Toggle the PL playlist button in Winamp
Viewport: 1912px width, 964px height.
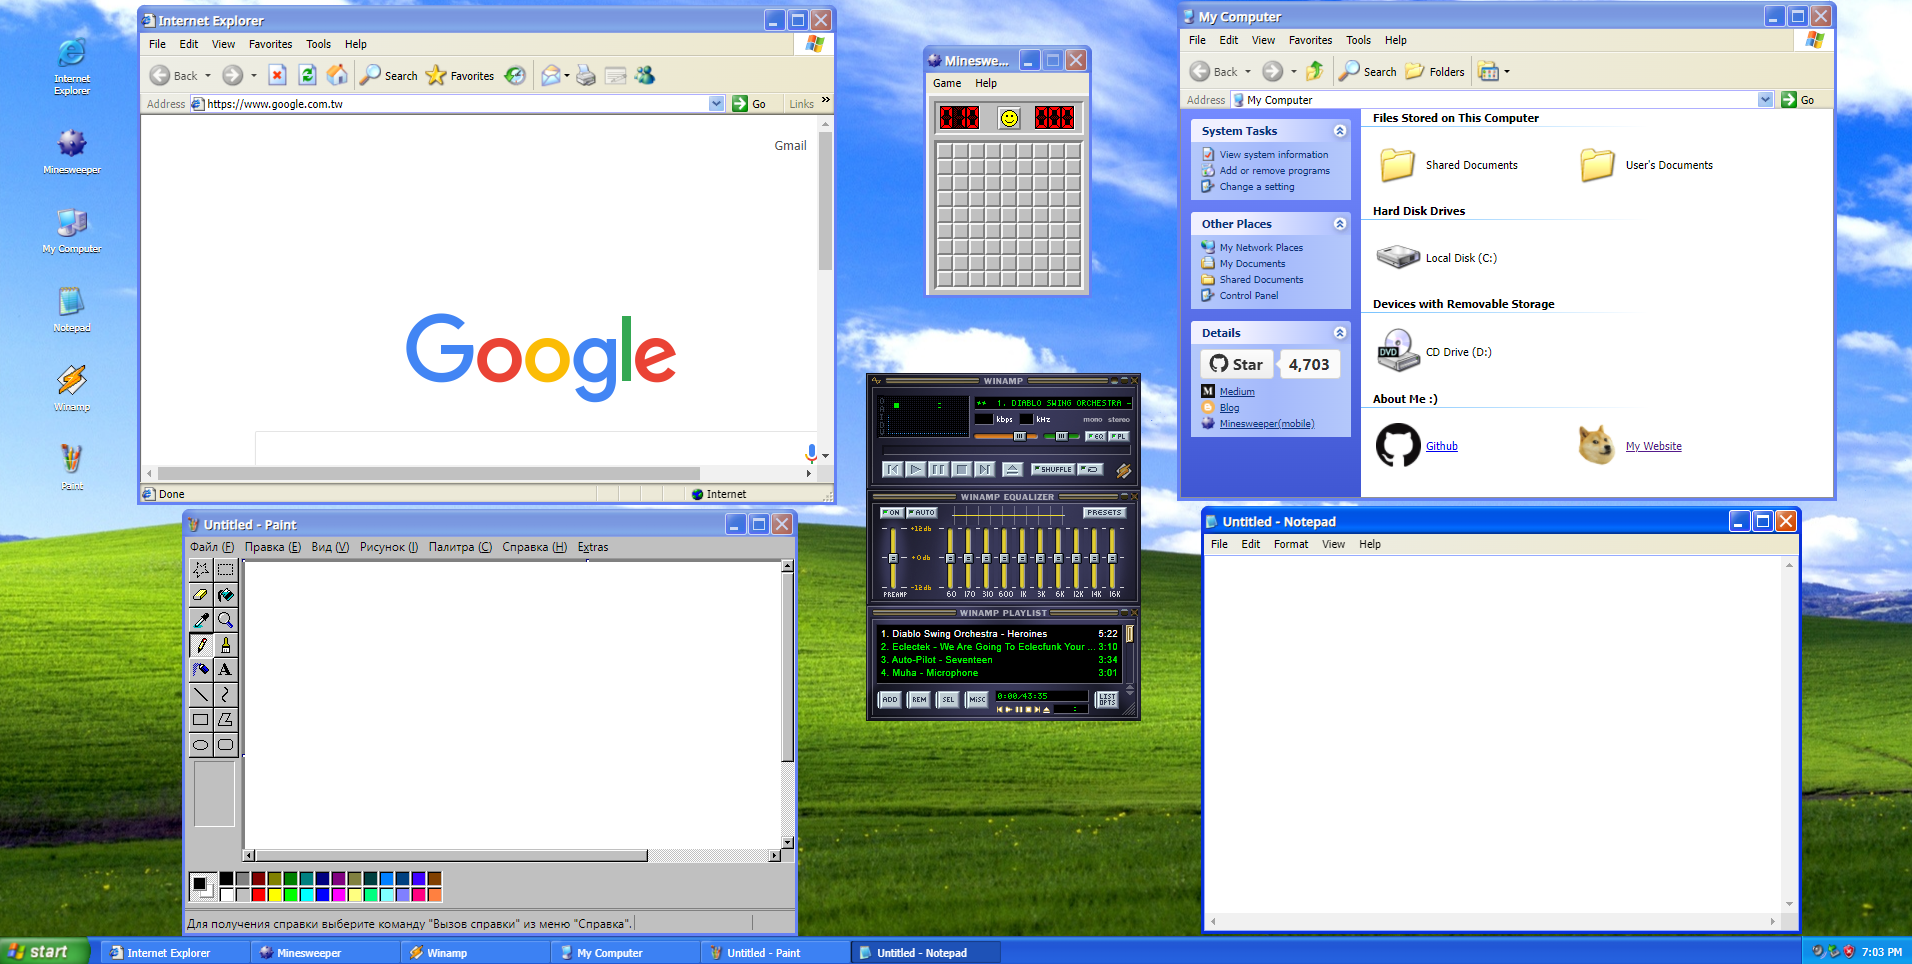(x=1118, y=436)
